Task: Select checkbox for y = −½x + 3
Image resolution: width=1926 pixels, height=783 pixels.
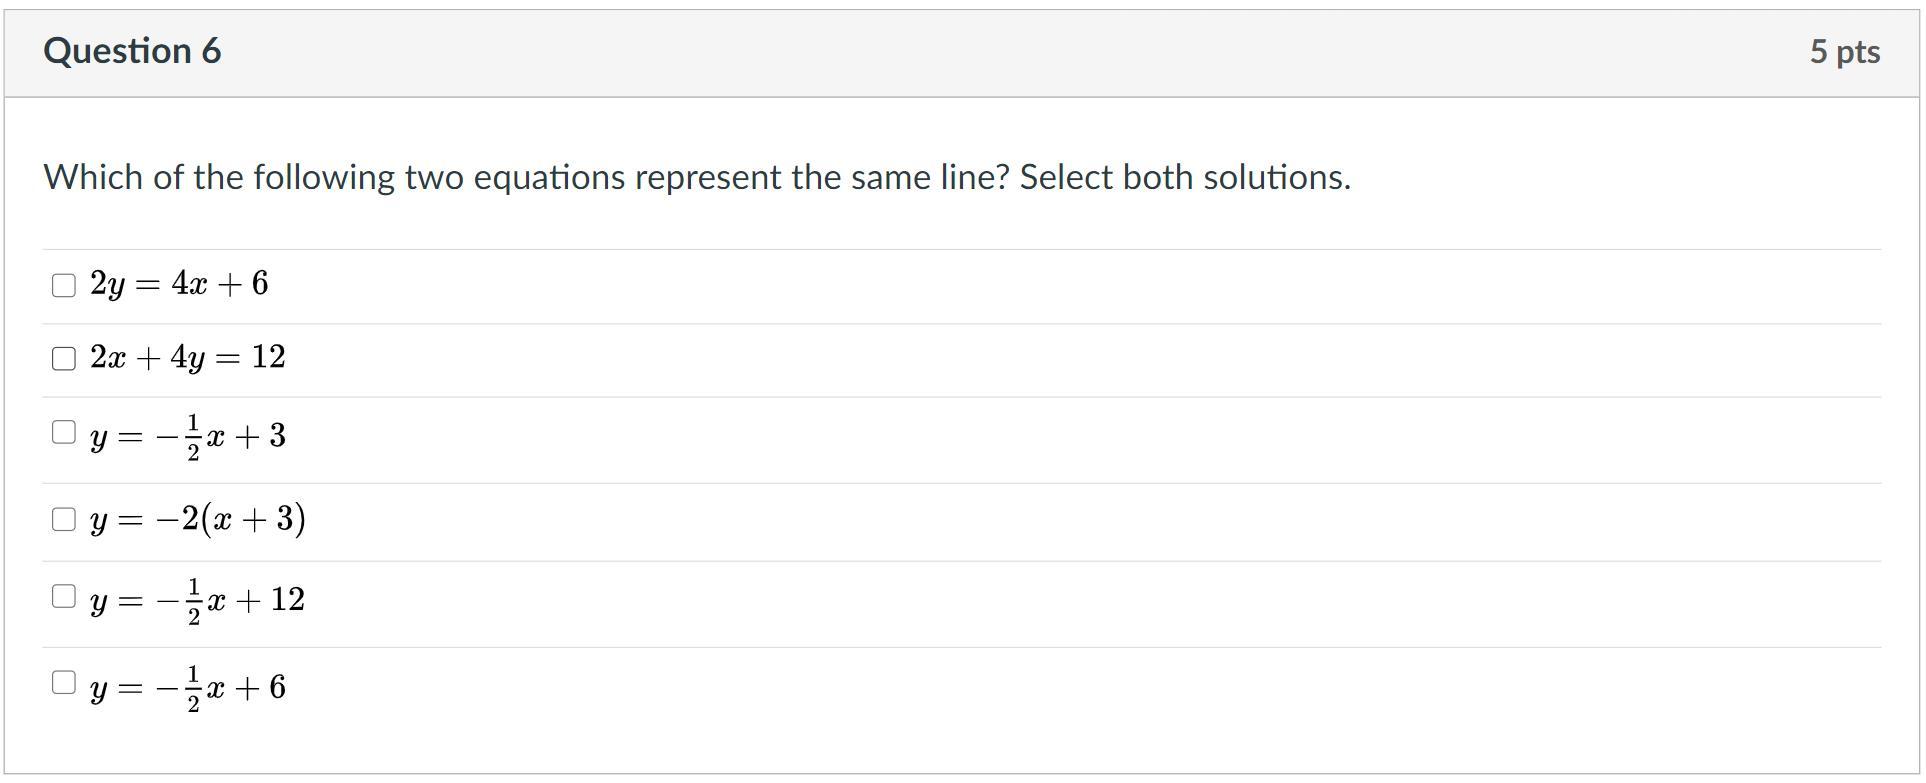Action: (63, 432)
